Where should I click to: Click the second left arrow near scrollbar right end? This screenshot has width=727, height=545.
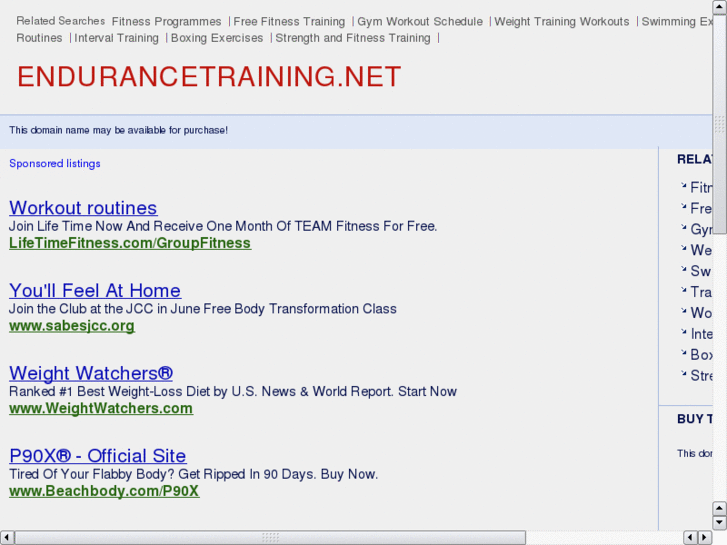pyautogui.click(x=690, y=538)
